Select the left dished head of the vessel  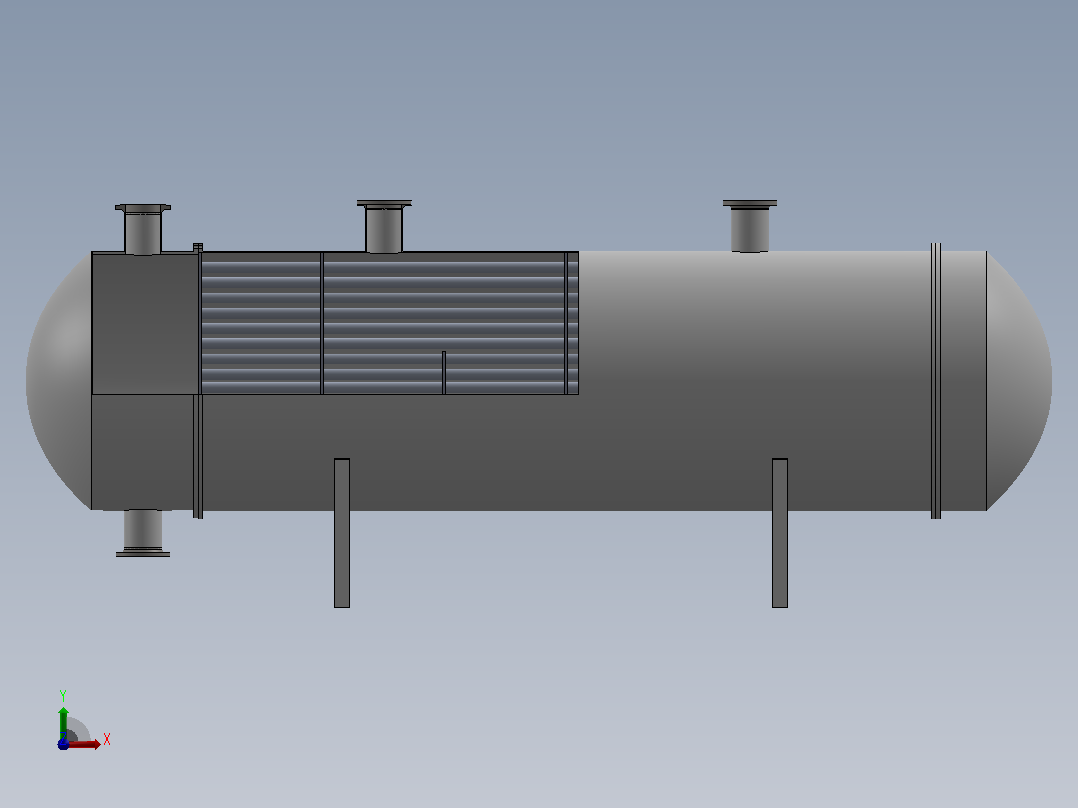[59, 381]
